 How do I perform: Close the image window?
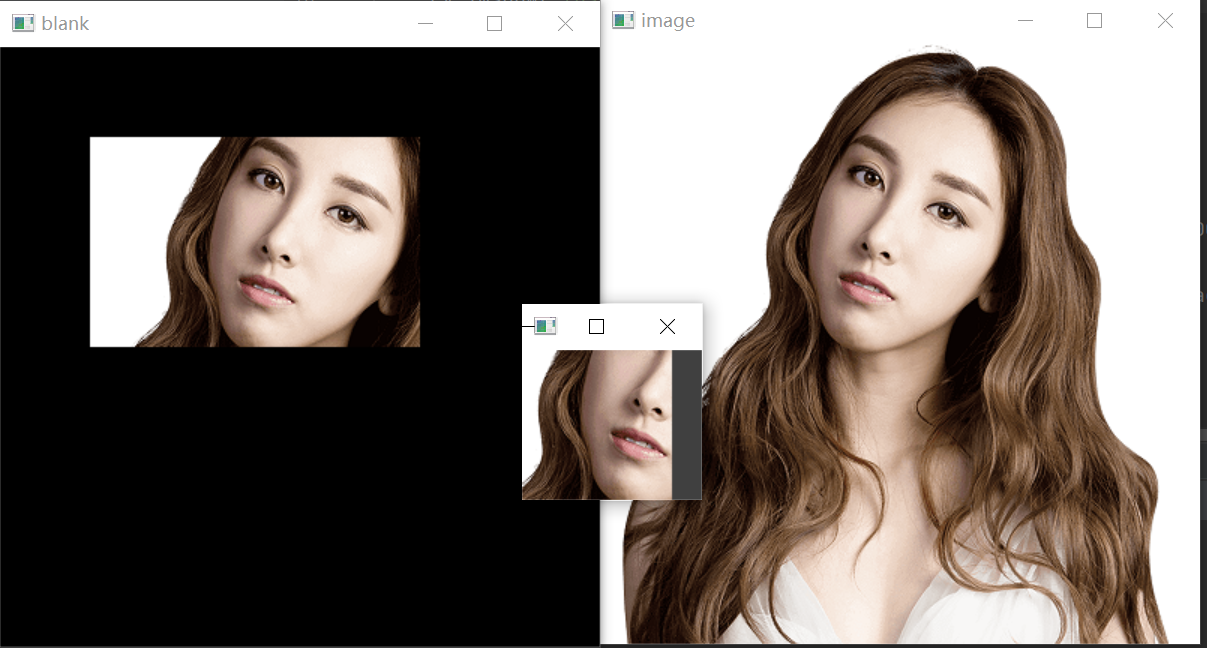1165,20
